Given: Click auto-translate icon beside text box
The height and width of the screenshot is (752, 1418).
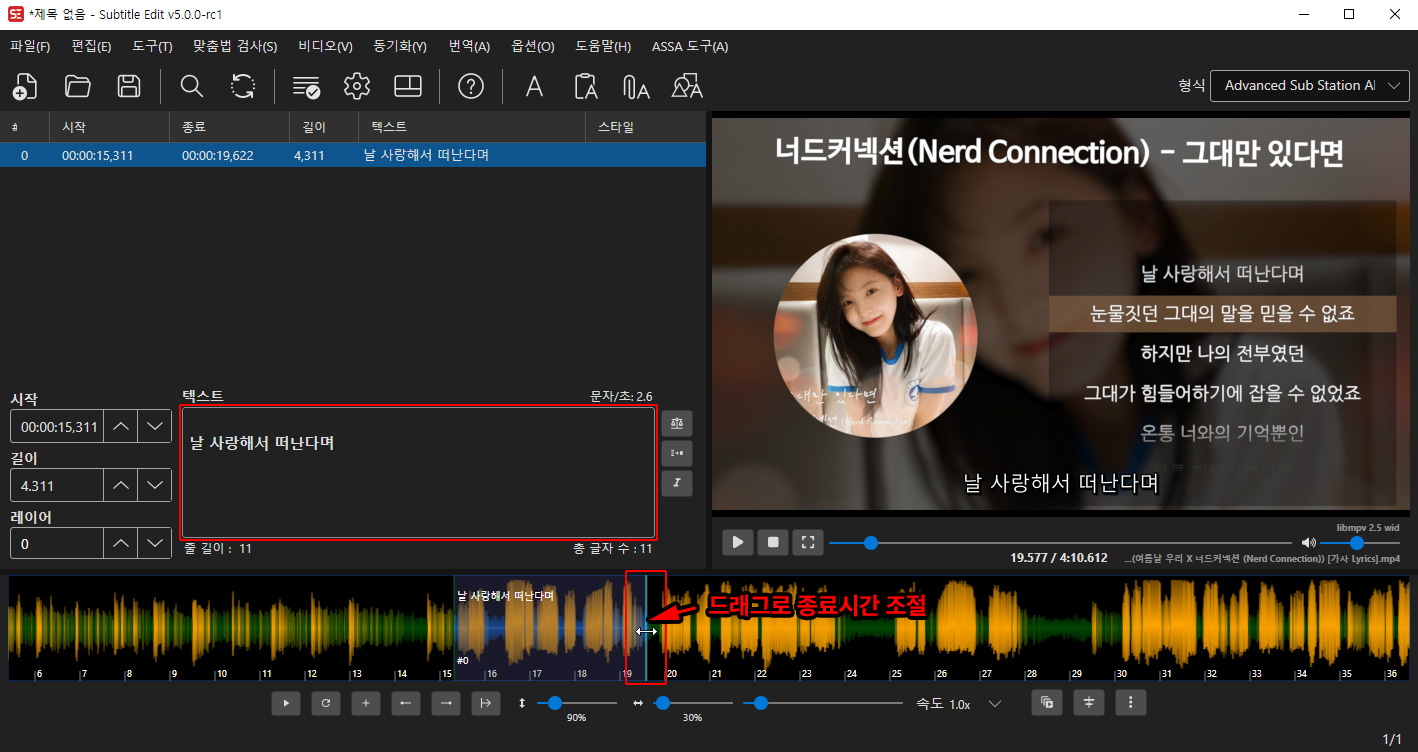Looking at the screenshot, I should [677, 423].
